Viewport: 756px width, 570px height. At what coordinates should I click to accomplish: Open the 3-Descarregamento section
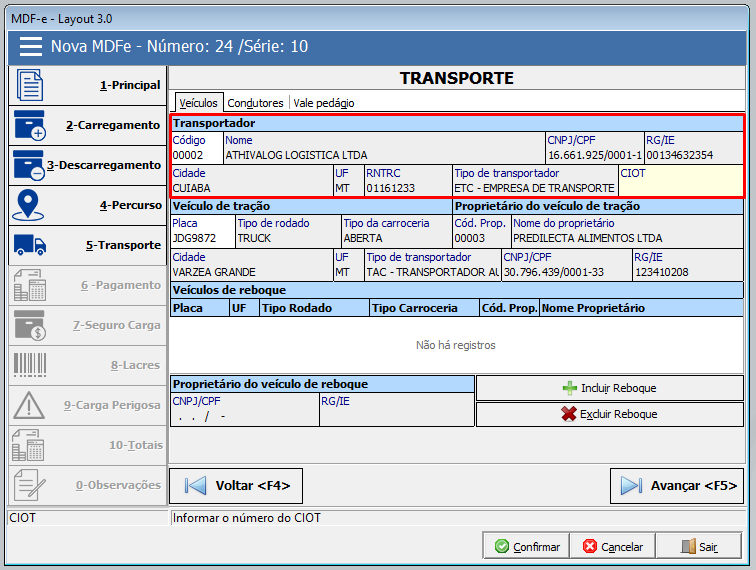coord(87,166)
